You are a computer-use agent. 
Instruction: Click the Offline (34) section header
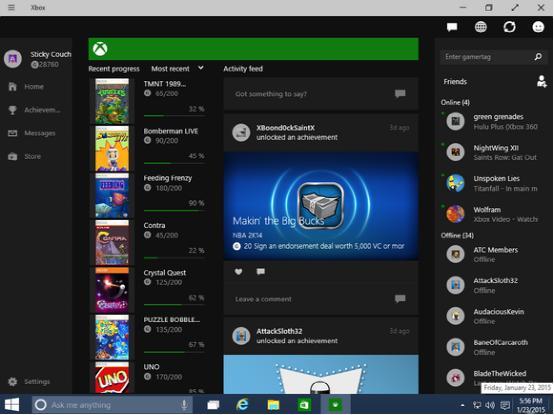click(x=457, y=235)
